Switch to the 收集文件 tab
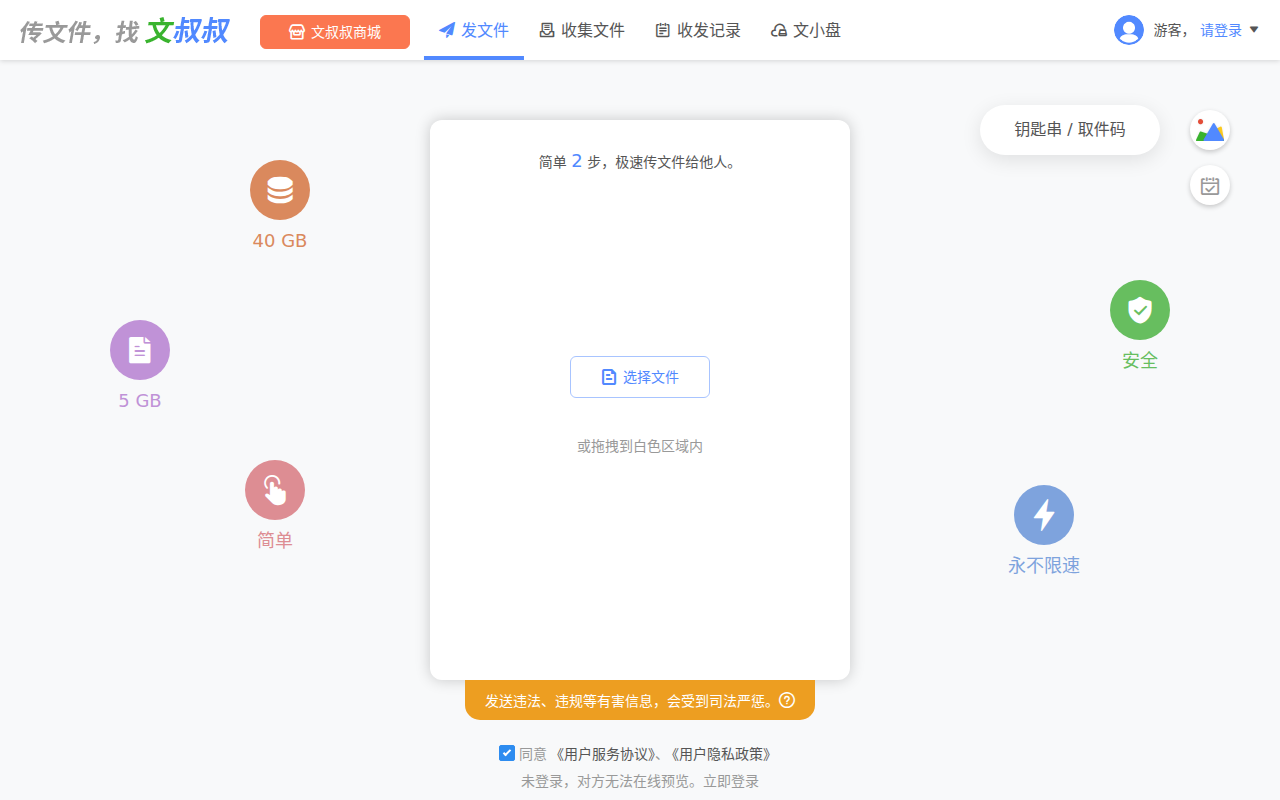 point(582,31)
